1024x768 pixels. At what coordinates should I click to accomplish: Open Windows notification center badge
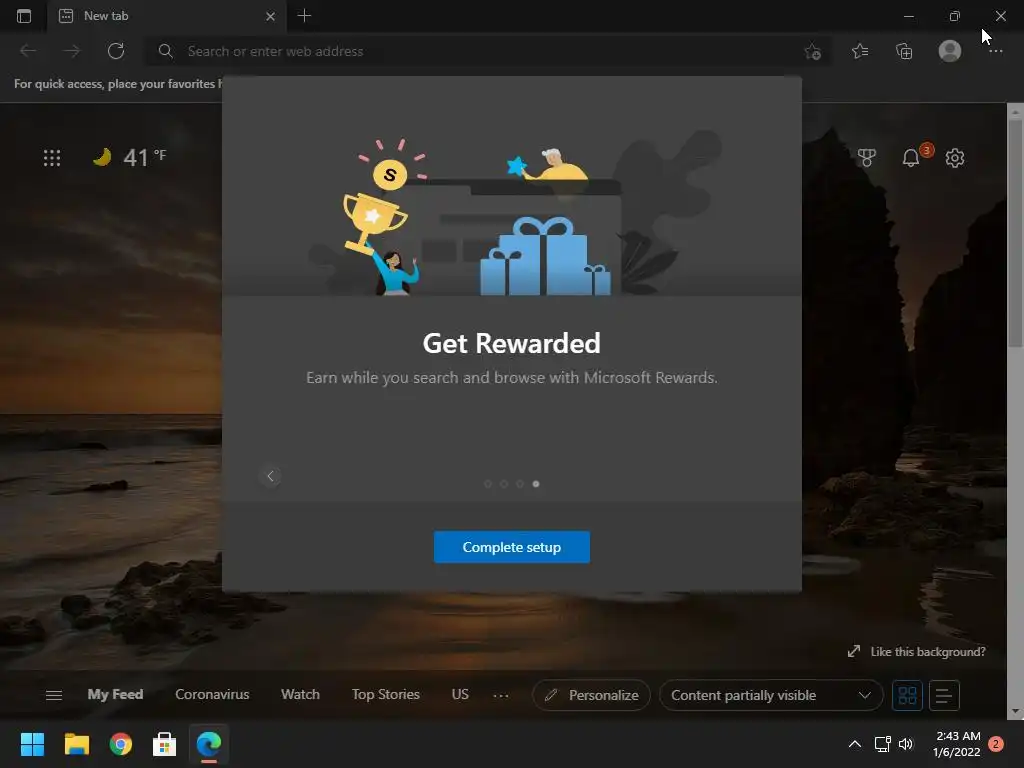[x=996, y=744]
